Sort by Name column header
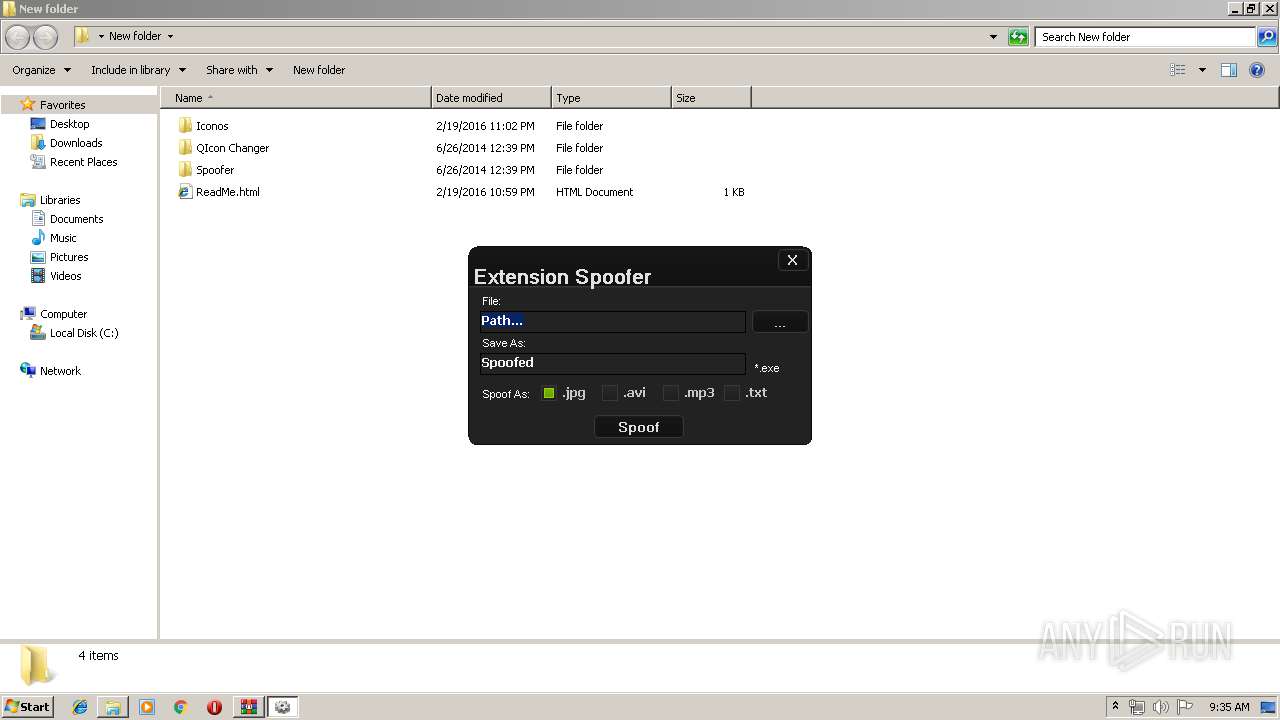 296,98
